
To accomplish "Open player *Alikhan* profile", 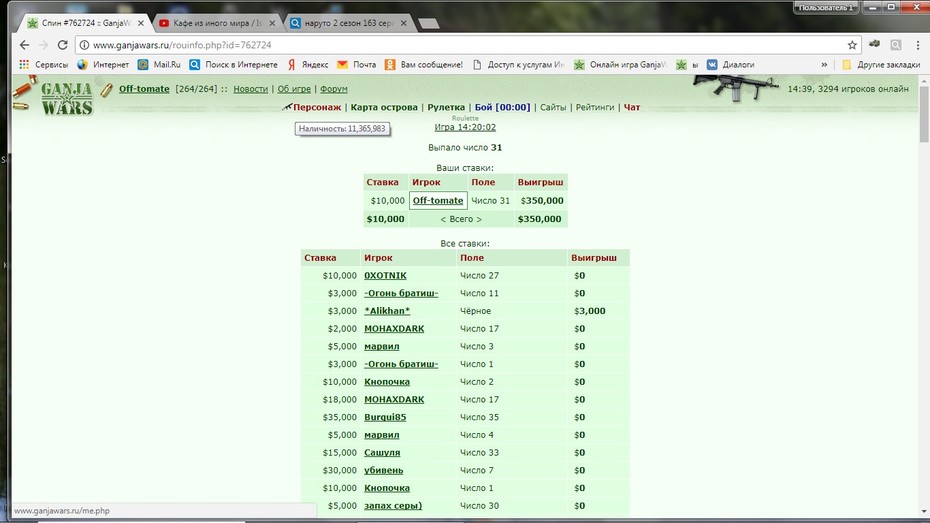I will [x=387, y=311].
